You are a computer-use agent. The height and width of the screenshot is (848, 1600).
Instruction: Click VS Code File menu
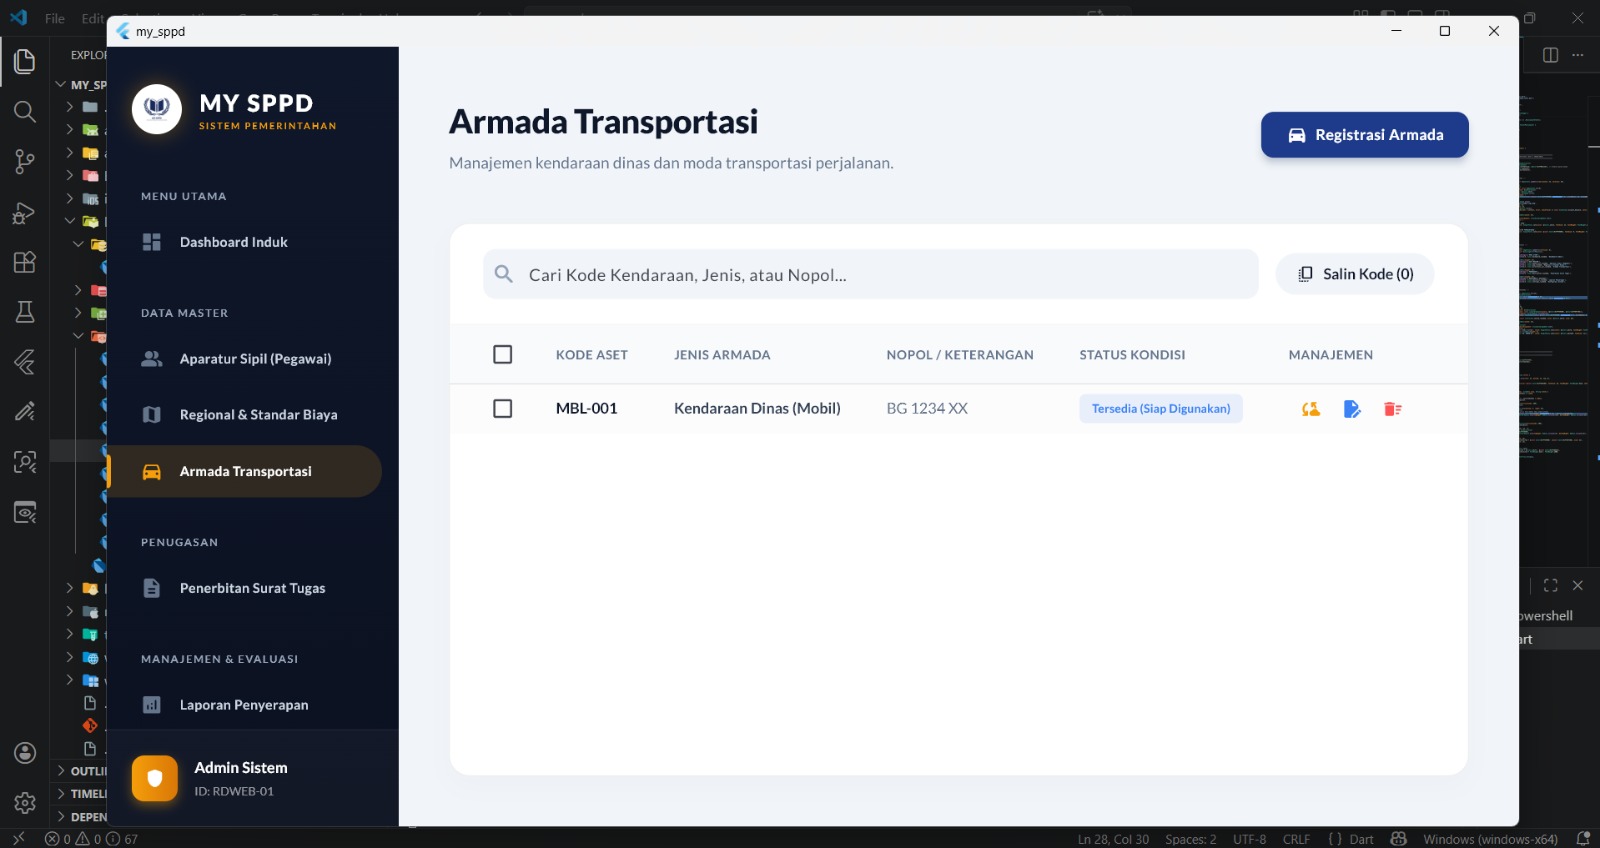click(55, 18)
